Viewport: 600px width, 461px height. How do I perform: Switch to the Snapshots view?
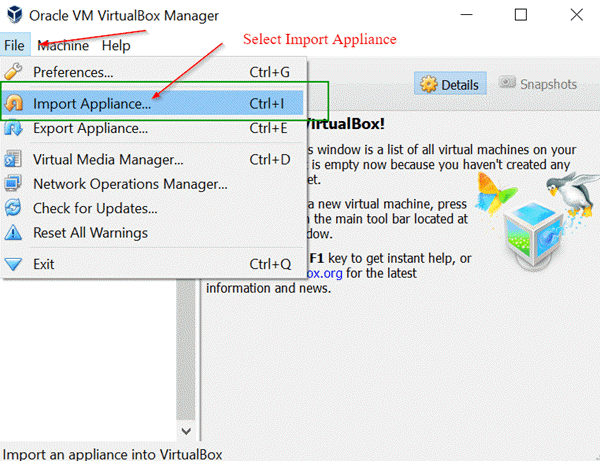point(539,84)
